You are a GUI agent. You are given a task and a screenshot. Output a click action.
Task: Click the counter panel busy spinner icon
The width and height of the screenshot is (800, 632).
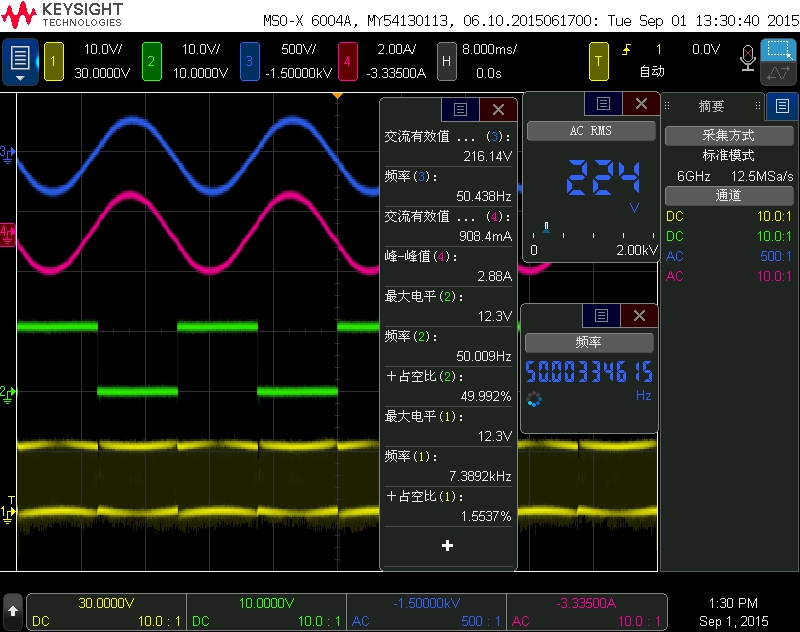[534, 399]
